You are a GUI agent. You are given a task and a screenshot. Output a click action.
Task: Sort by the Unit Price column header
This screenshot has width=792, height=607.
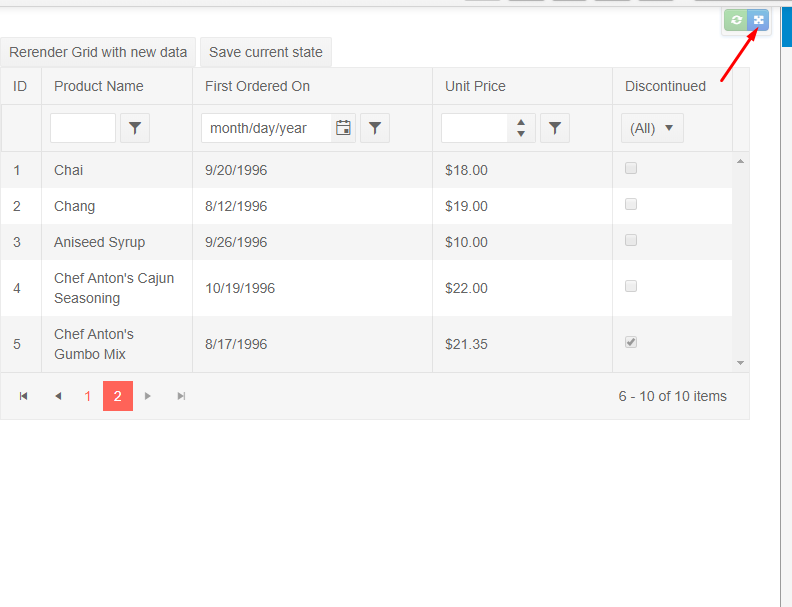click(x=476, y=86)
